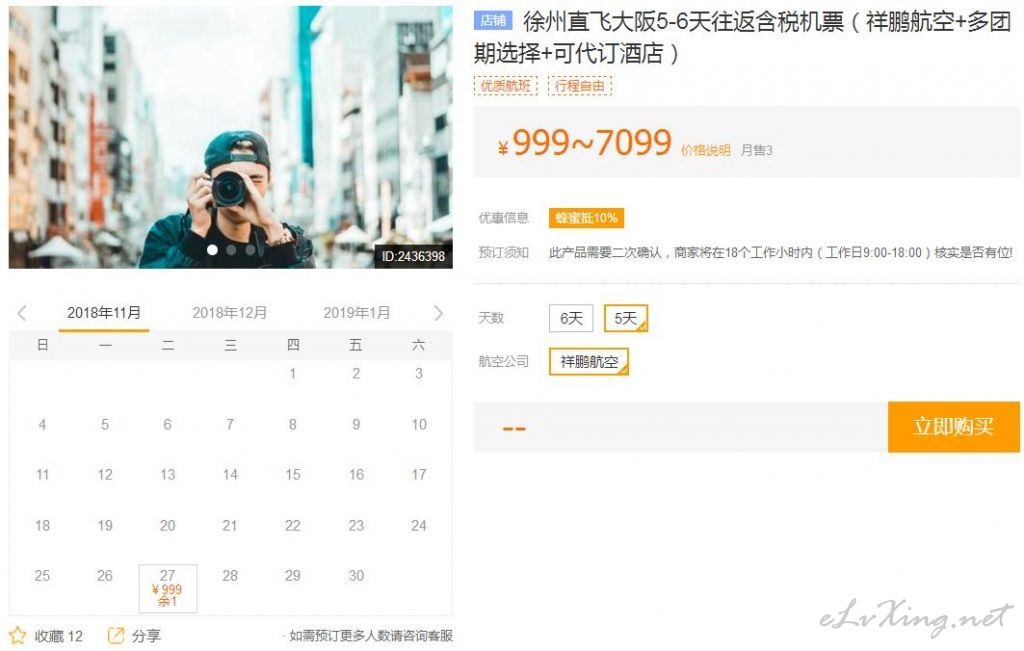
Task: Click the 月售3 sales text
Action: click(x=756, y=151)
